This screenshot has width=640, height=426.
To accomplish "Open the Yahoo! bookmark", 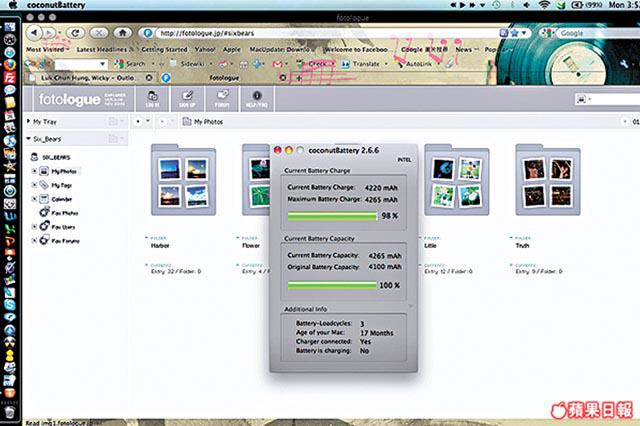I will (x=205, y=49).
